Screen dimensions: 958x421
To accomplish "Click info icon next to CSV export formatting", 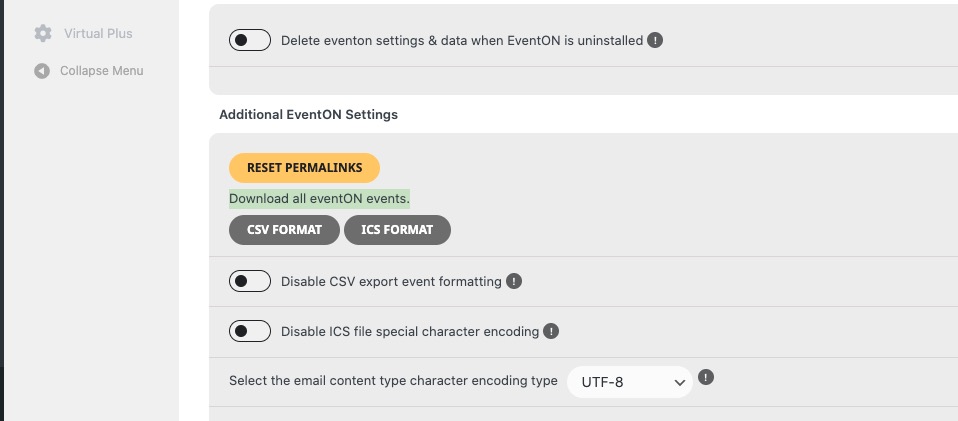I will [x=514, y=282].
